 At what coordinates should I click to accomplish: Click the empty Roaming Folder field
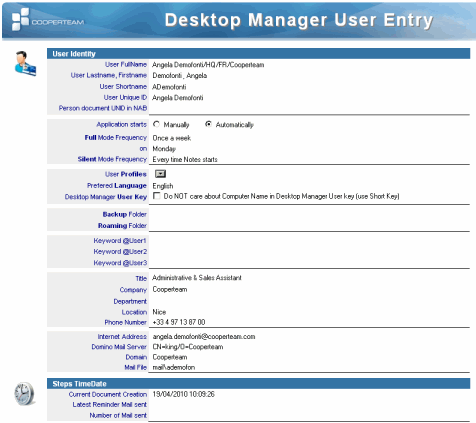[309, 226]
